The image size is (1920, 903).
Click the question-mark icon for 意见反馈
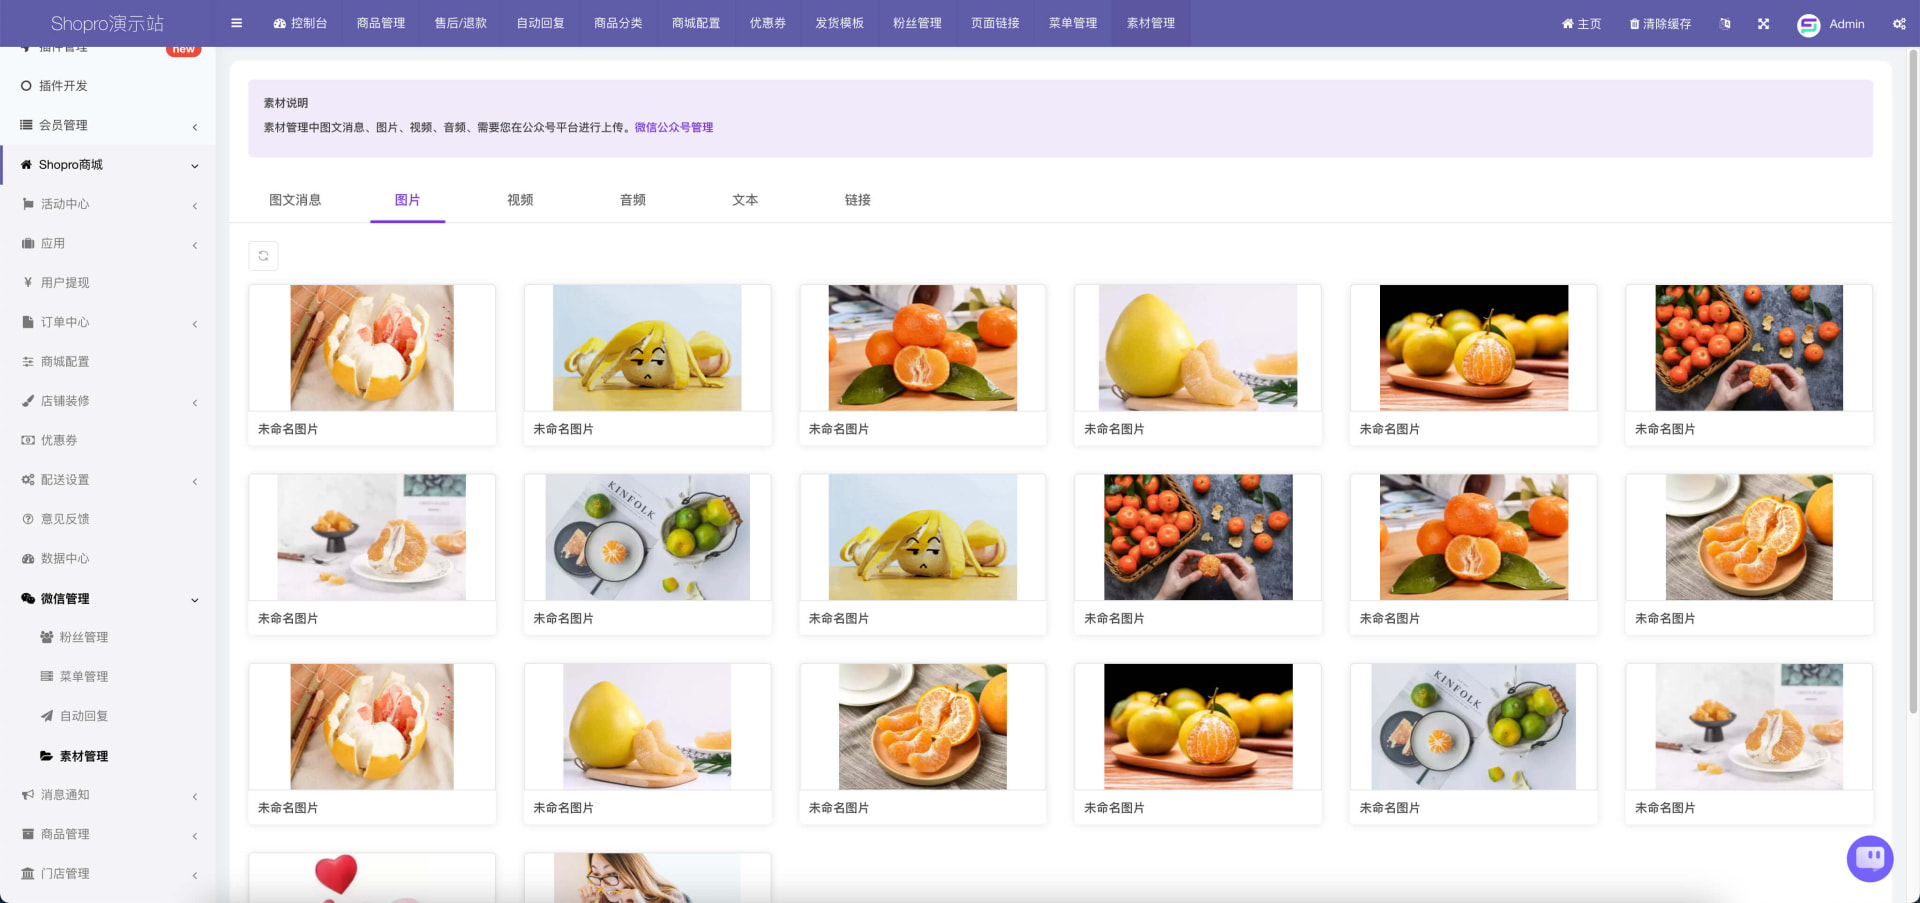(28, 519)
